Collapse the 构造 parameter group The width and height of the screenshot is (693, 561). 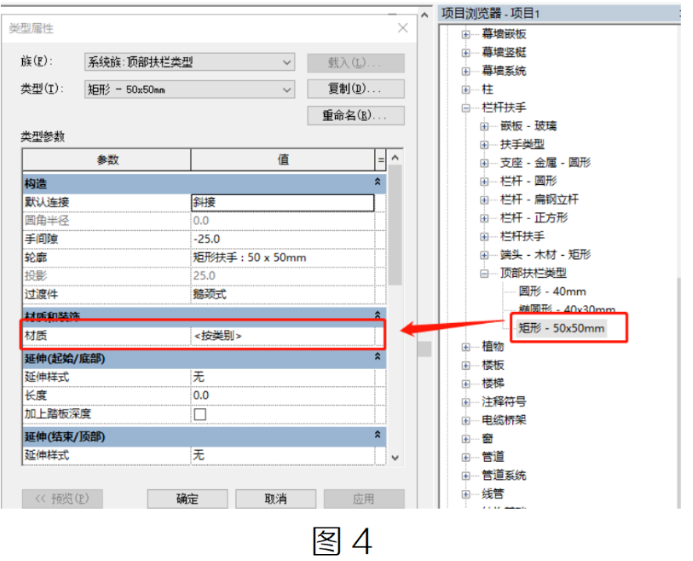tap(377, 182)
